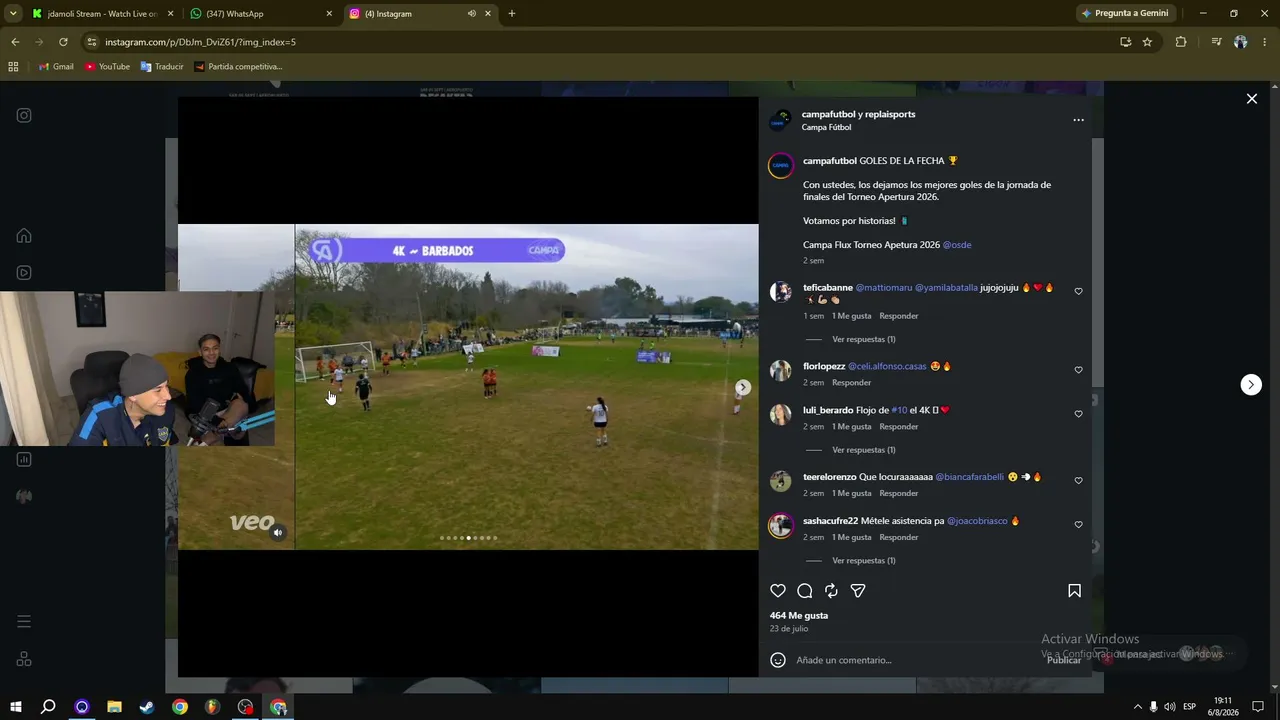
Task: Open the Partida competitiva bookmark
Action: (x=239, y=67)
